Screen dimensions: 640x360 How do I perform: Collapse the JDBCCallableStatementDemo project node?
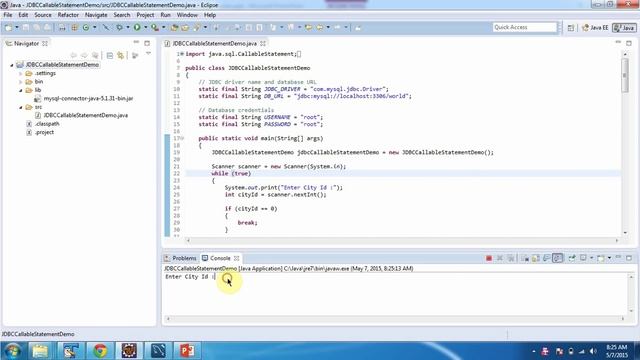point(12,64)
